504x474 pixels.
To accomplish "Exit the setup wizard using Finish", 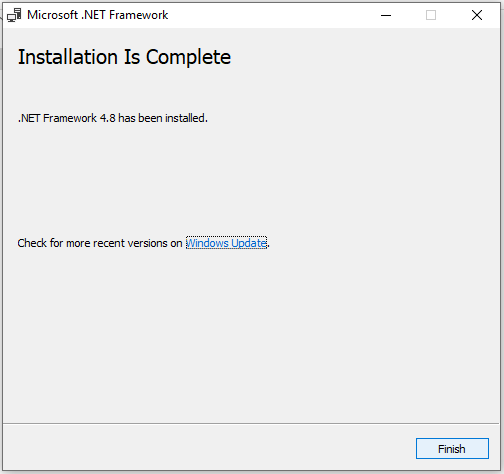I will tap(452, 449).
